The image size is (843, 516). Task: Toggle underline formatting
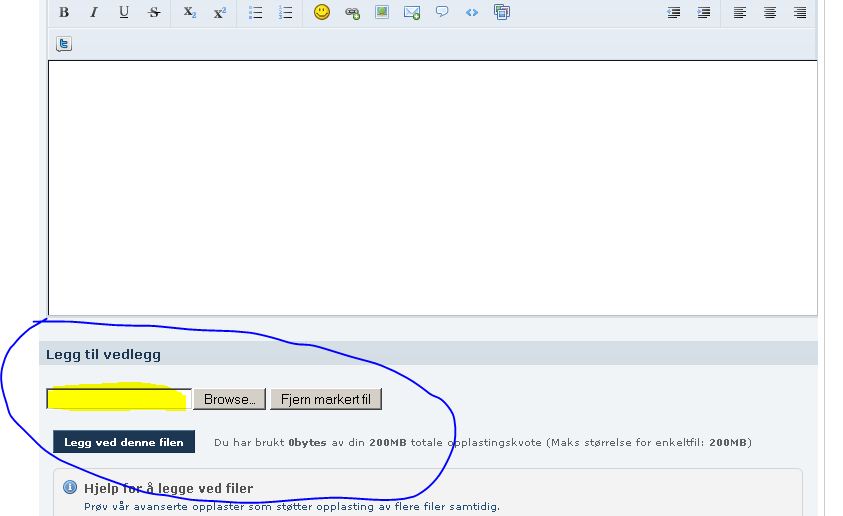tap(124, 12)
